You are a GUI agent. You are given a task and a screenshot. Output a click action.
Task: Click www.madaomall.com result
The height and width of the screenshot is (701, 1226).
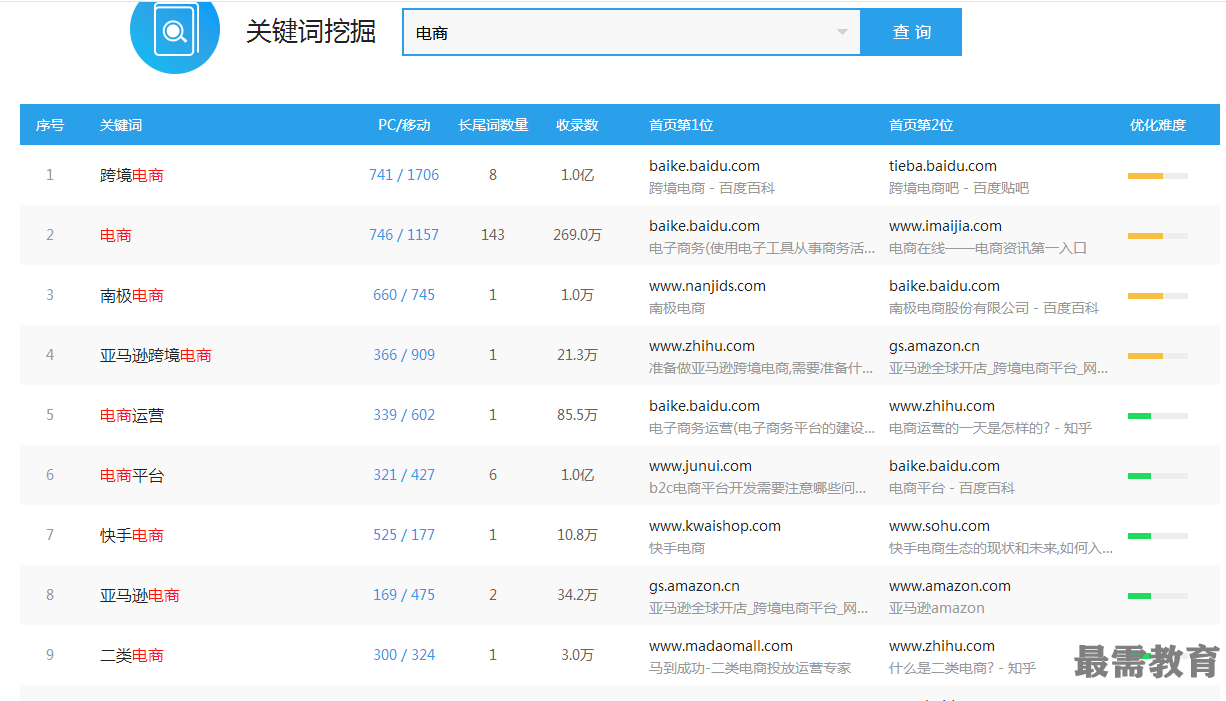coord(721,646)
